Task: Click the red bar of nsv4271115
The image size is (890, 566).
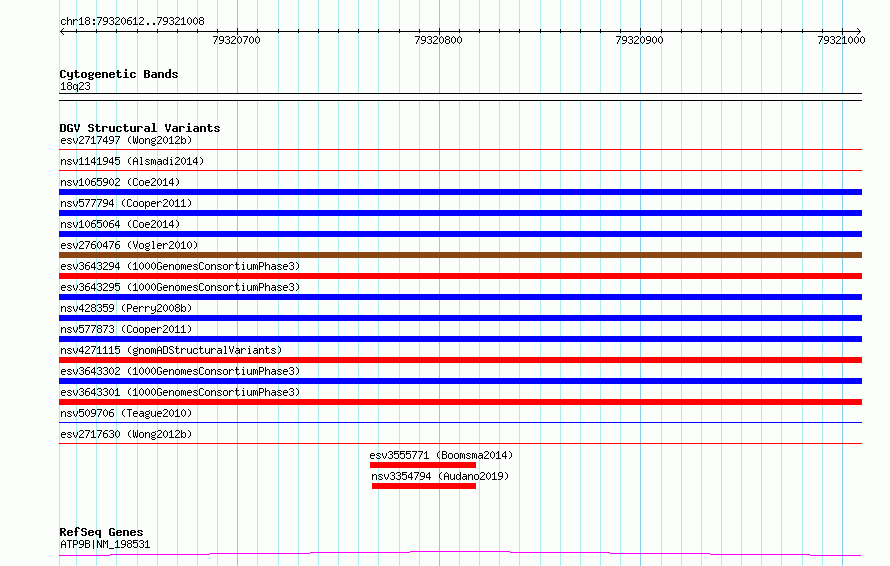Action: [460, 360]
